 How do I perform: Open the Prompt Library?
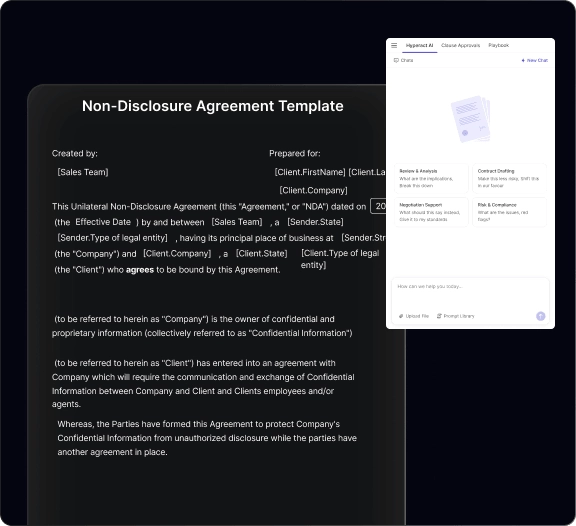coord(456,316)
